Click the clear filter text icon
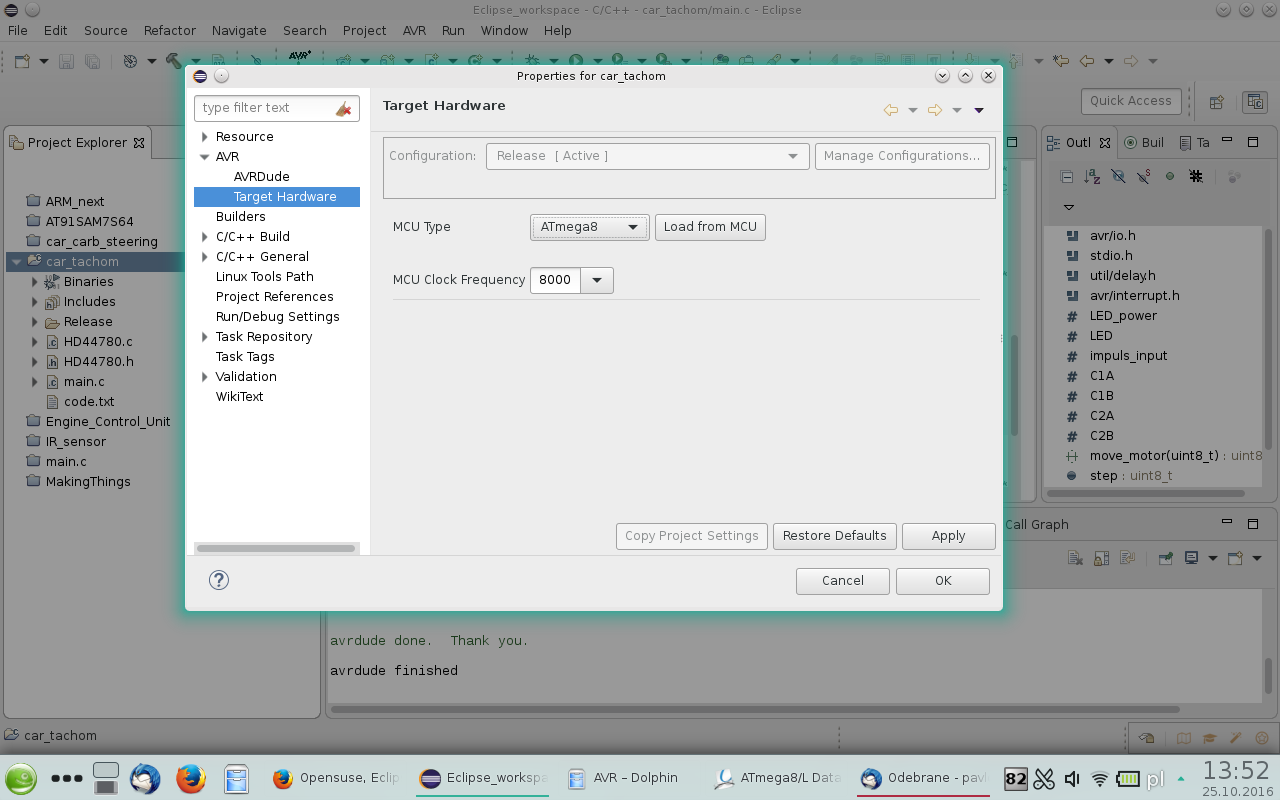 [343, 108]
